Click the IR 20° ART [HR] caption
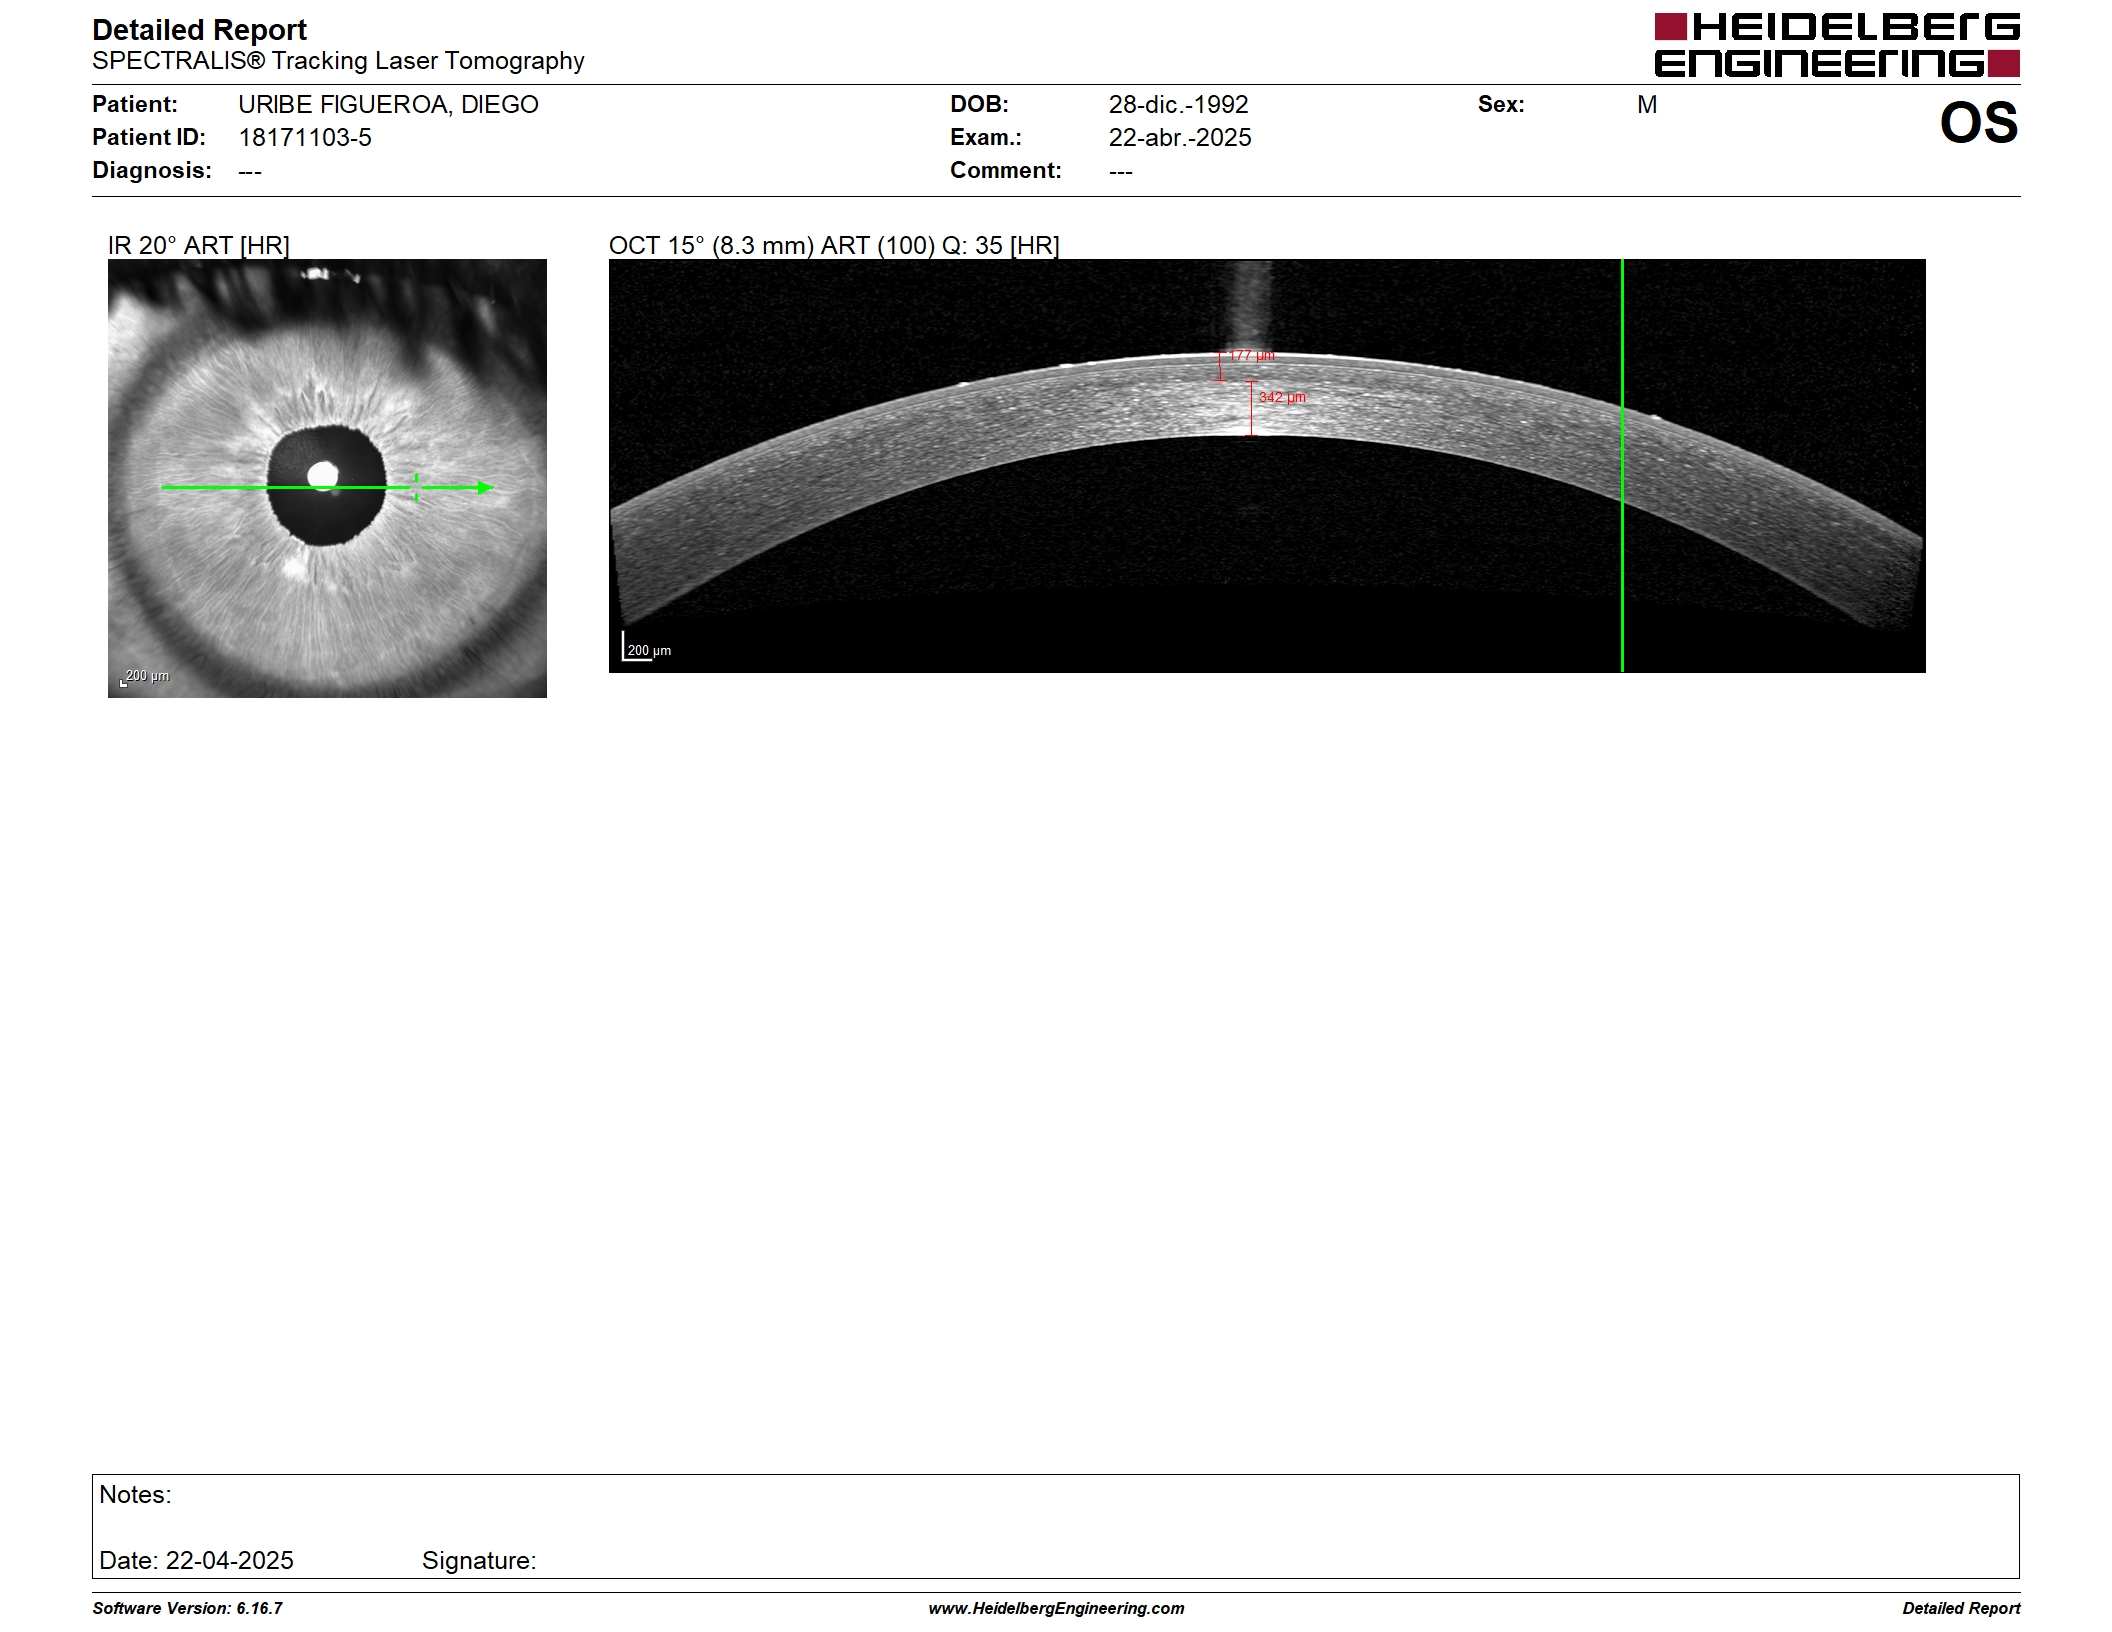The width and height of the screenshot is (2112, 1632). pos(199,245)
